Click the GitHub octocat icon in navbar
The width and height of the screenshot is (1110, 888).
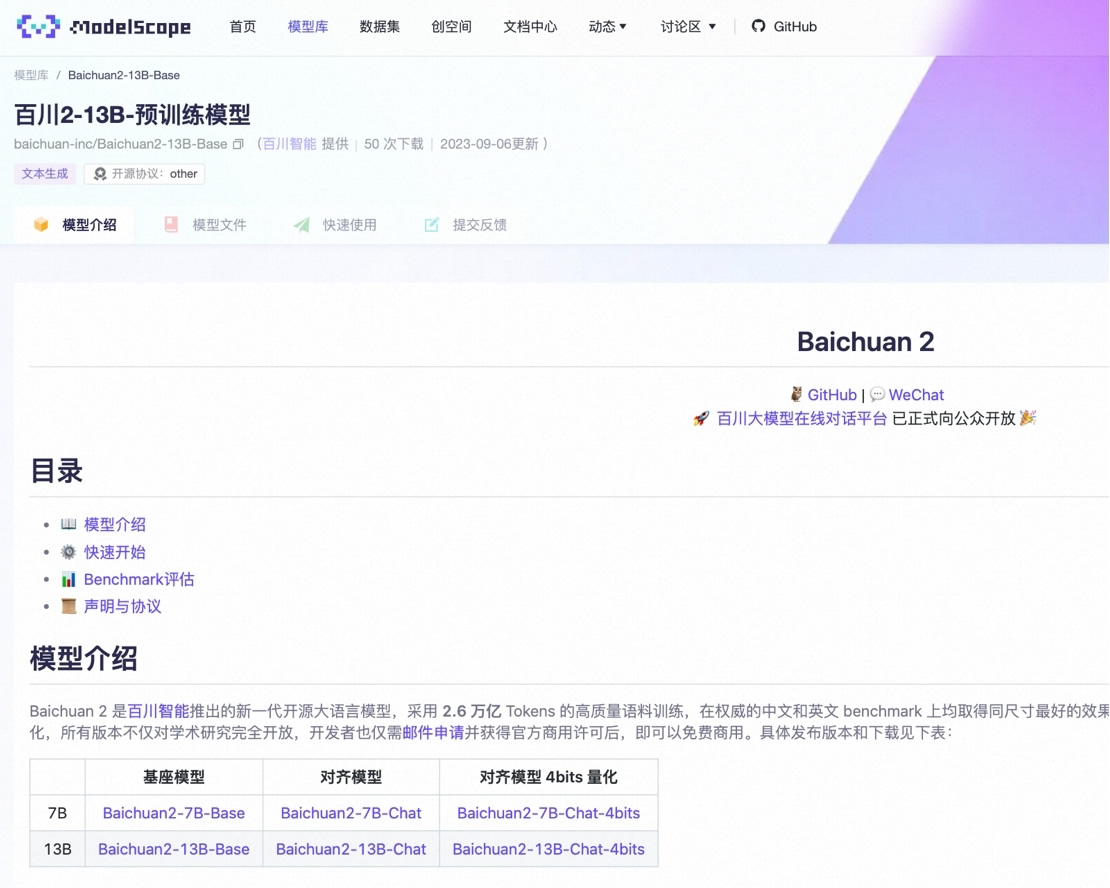(758, 26)
